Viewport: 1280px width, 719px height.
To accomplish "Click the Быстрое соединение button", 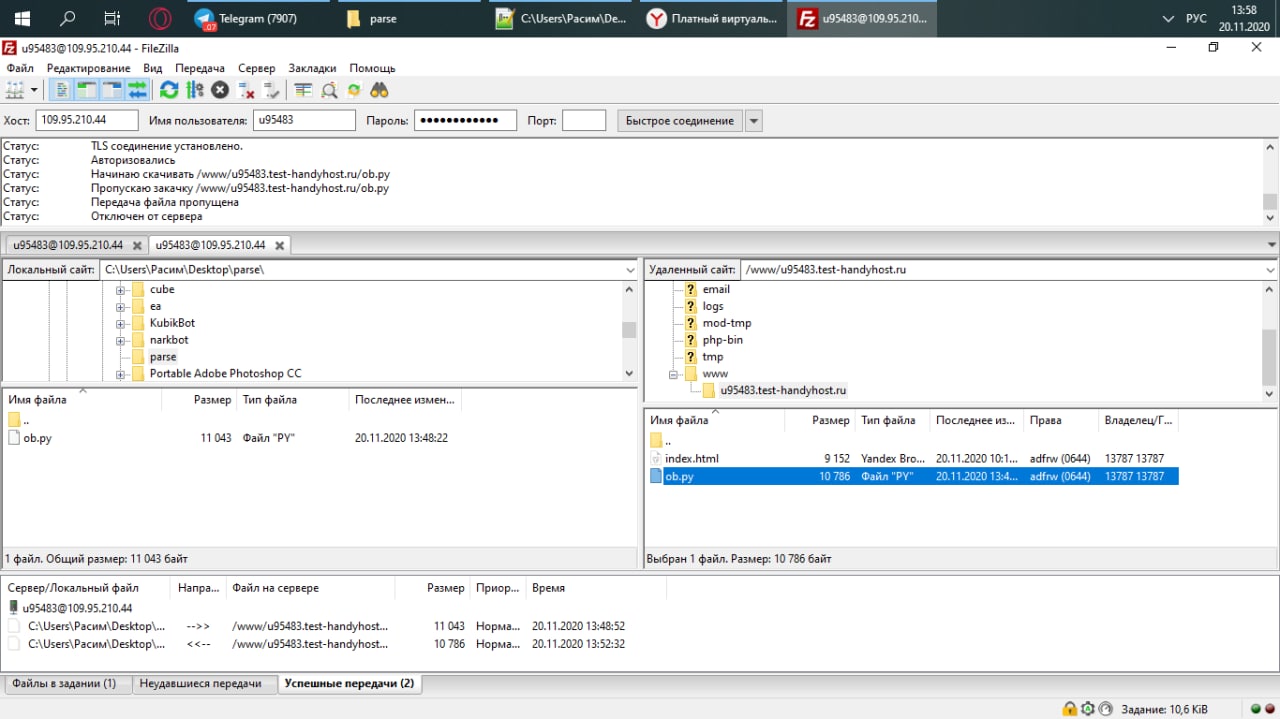I will (x=680, y=121).
